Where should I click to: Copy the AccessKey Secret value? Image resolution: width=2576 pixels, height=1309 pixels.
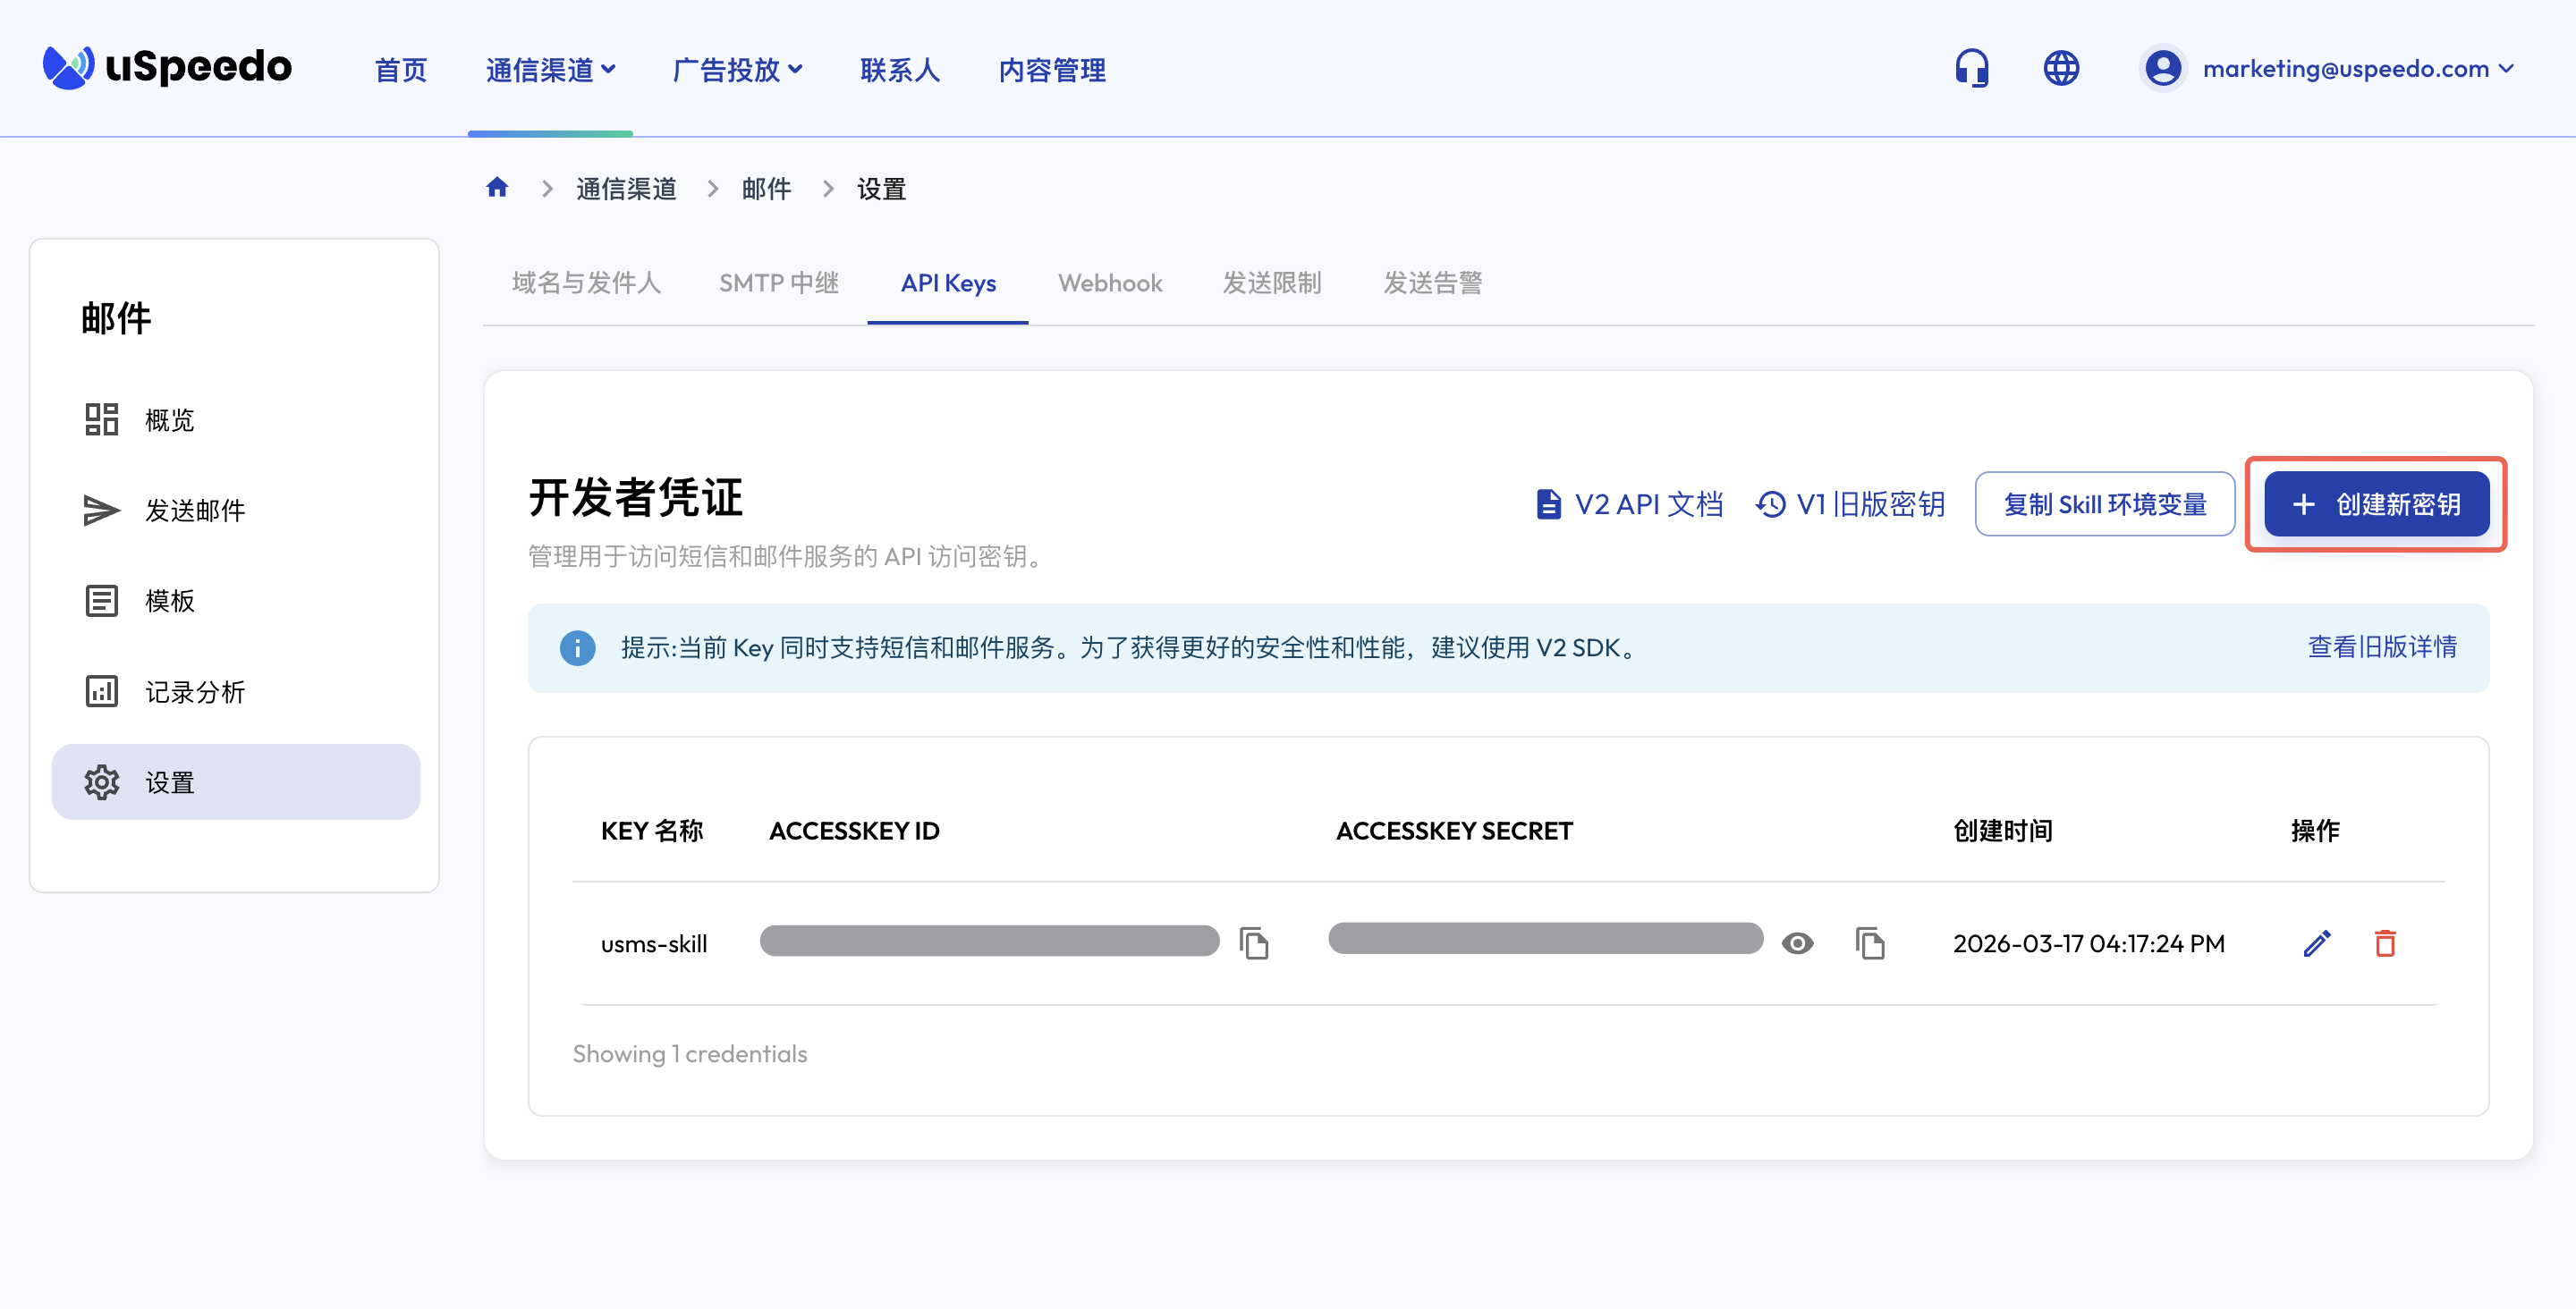tap(1870, 943)
